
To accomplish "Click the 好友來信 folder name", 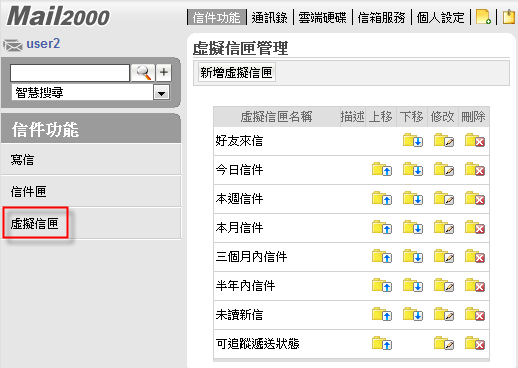I will tap(239, 141).
